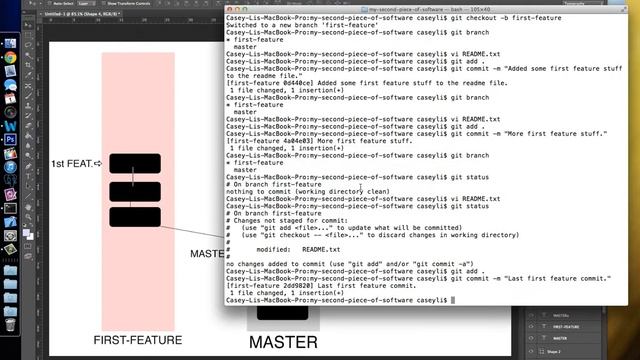This screenshot has height=360, width=640.
Task: Select the Dodge tool
Action: coord(28,156)
